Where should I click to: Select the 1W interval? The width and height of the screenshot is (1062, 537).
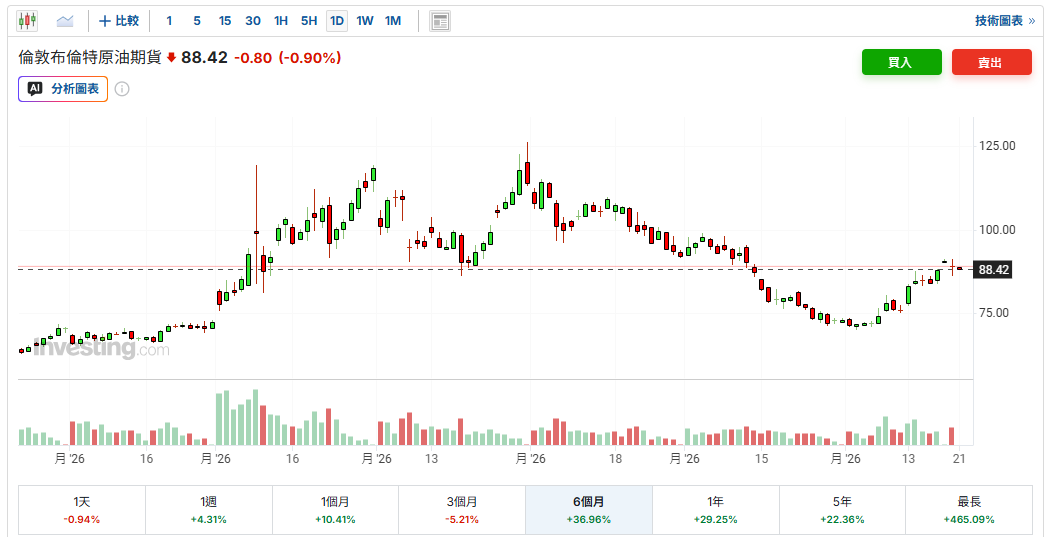(365, 21)
